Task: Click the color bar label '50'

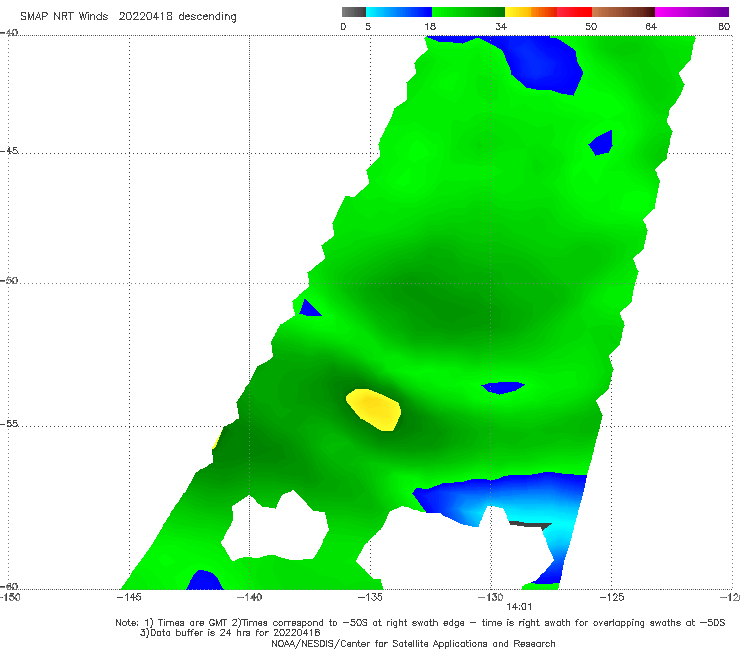Action: tap(591, 26)
